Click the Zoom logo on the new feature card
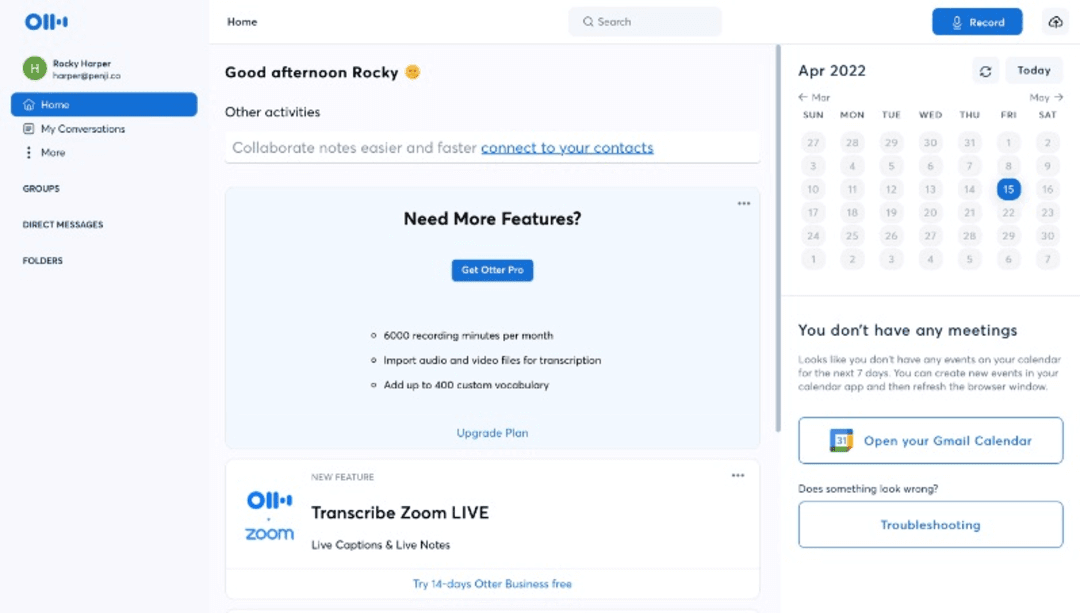 [x=269, y=535]
